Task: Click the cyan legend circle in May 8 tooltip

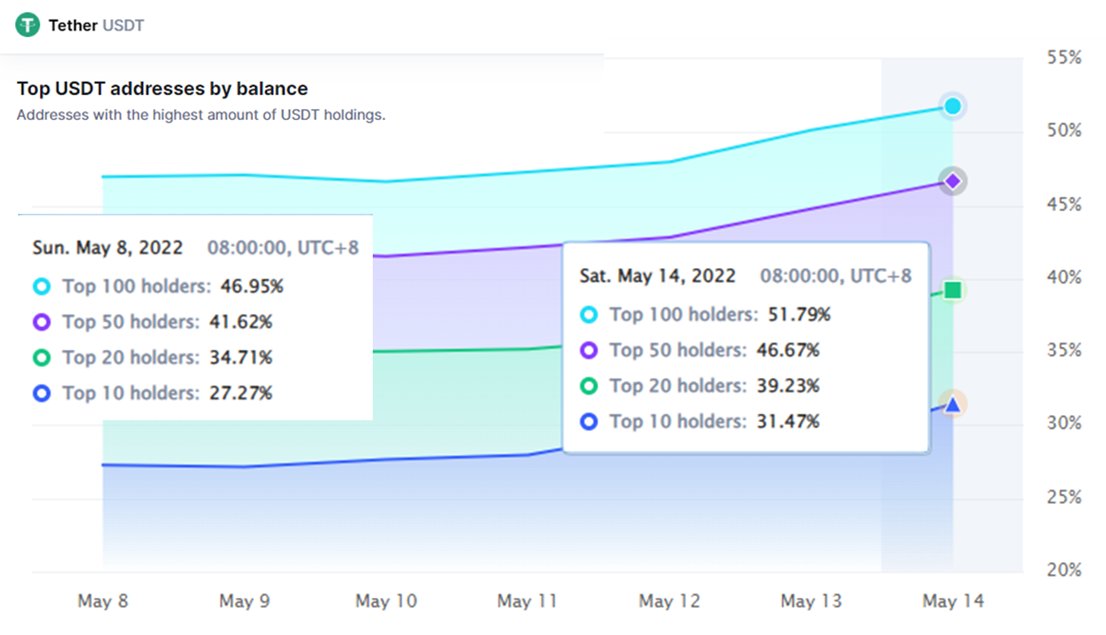Action: pos(42,286)
